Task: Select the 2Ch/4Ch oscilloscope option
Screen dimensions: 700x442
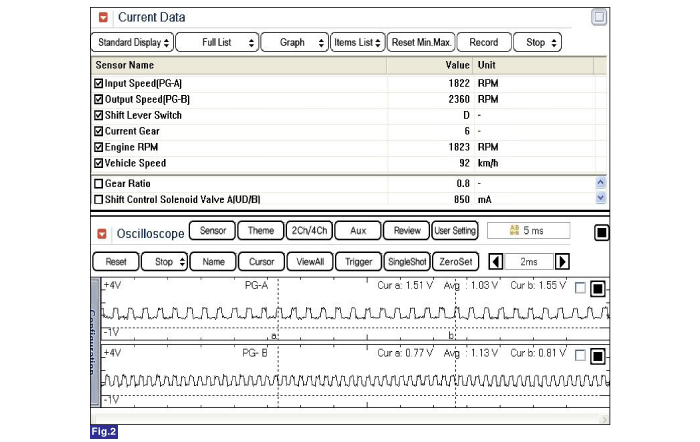Action: point(308,231)
